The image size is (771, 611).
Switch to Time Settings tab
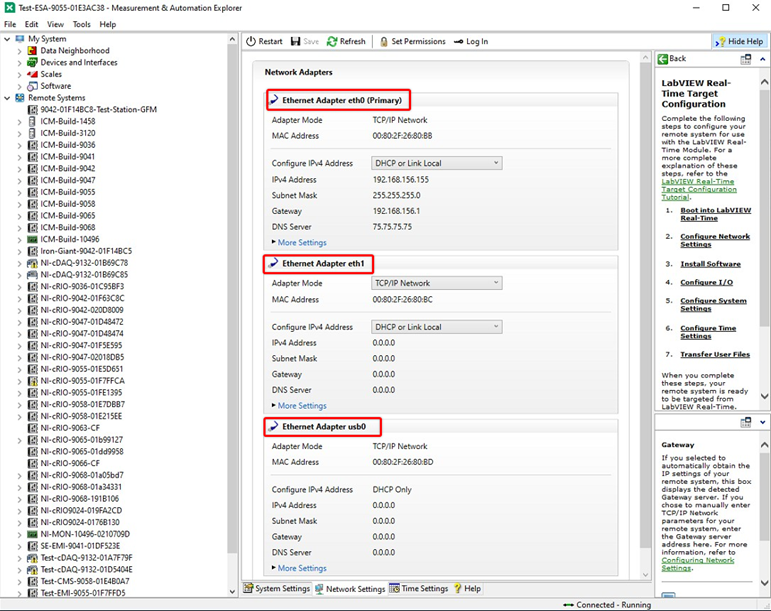click(419, 588)
